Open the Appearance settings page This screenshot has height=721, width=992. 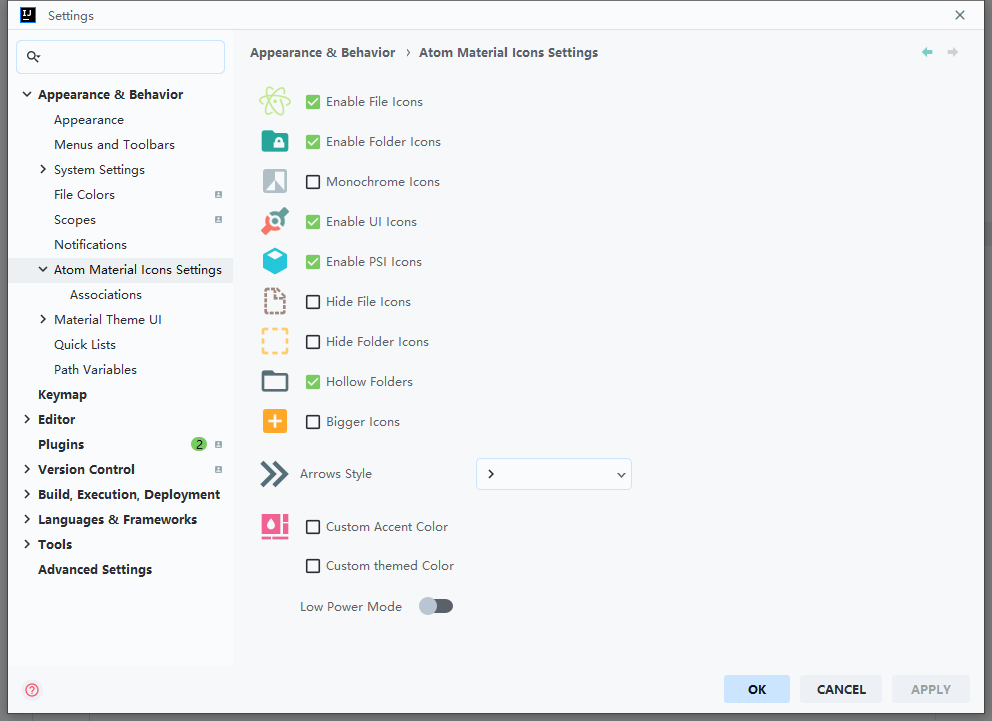point(89,120)
